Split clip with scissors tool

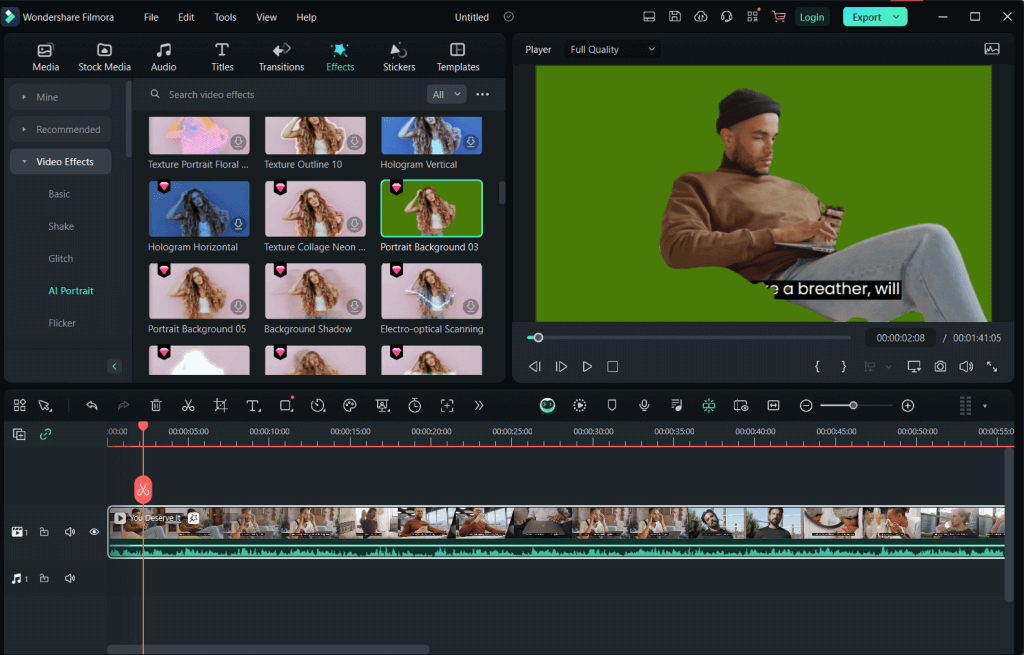click(x=188, y=406)
